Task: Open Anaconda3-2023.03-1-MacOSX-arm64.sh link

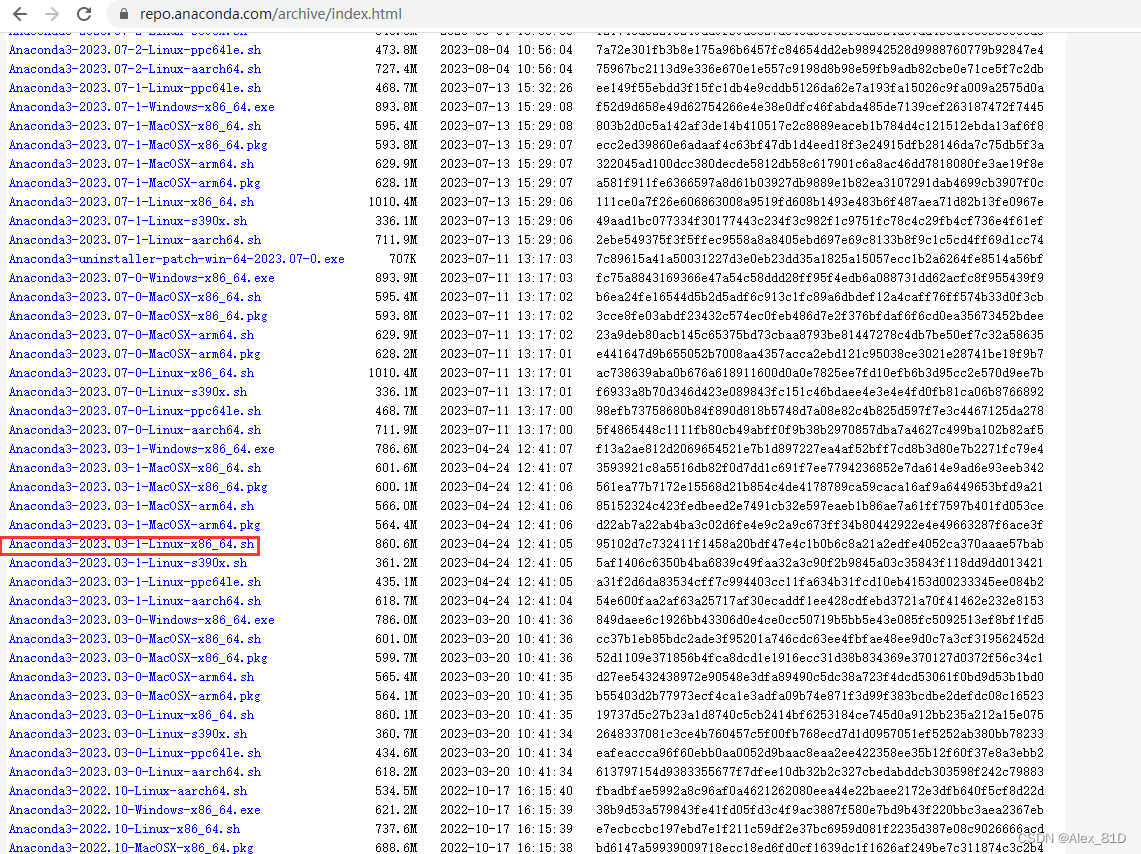Action: pos(132,506)
